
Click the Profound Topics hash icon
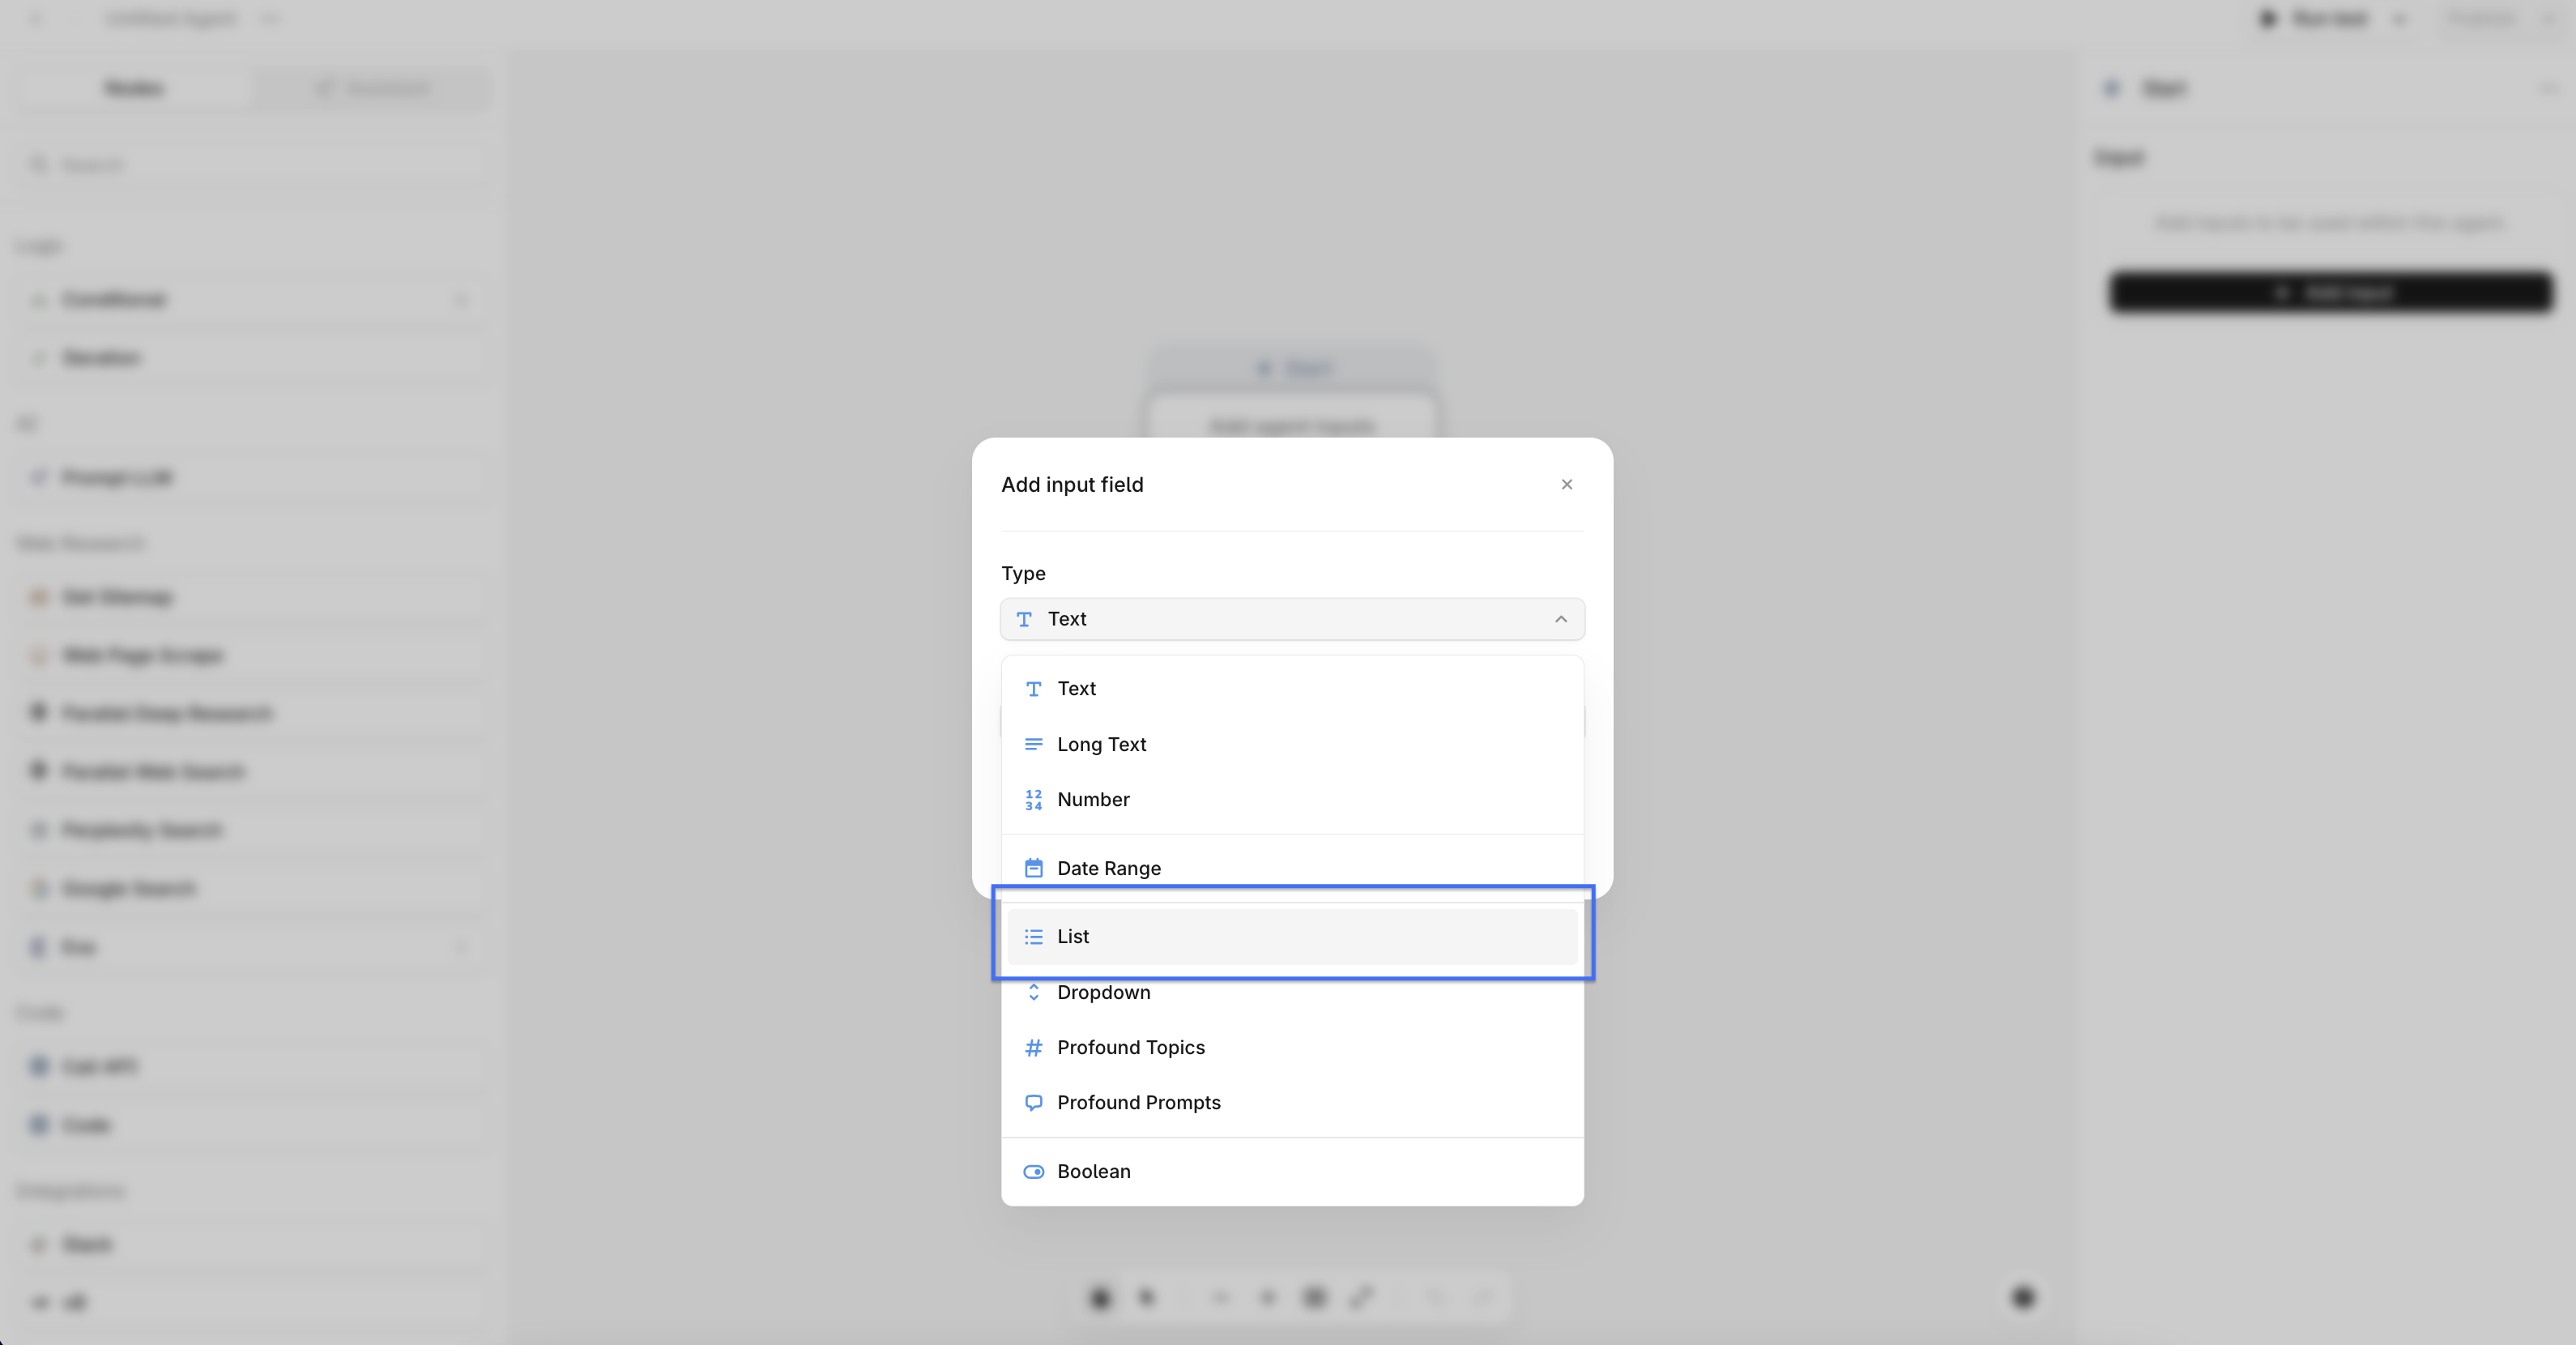1033,1047
